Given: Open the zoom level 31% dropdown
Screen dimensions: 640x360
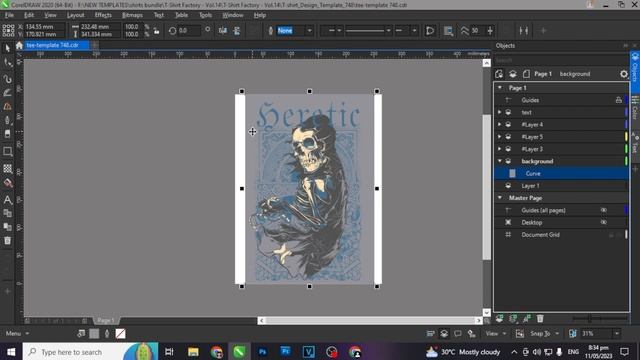Looking at the screenshot, I should click(x=617, y=333).
